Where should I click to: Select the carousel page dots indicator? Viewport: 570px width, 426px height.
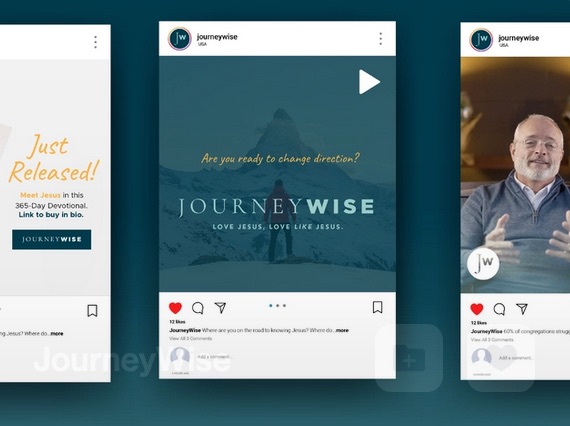(x=277, y=306)
